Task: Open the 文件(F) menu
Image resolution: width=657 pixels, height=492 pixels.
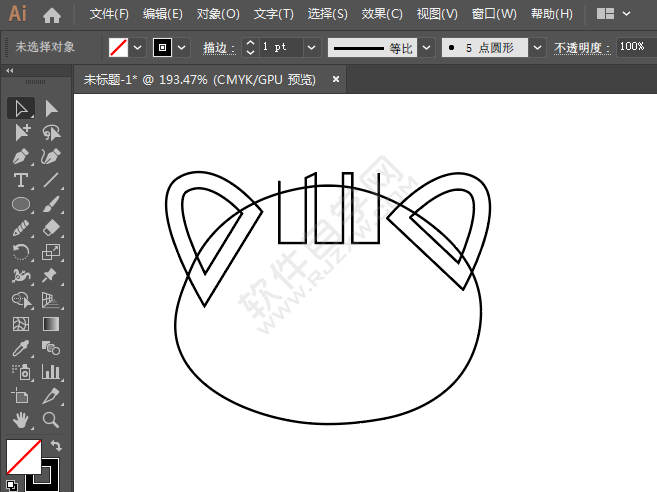Action: point(109,14)
